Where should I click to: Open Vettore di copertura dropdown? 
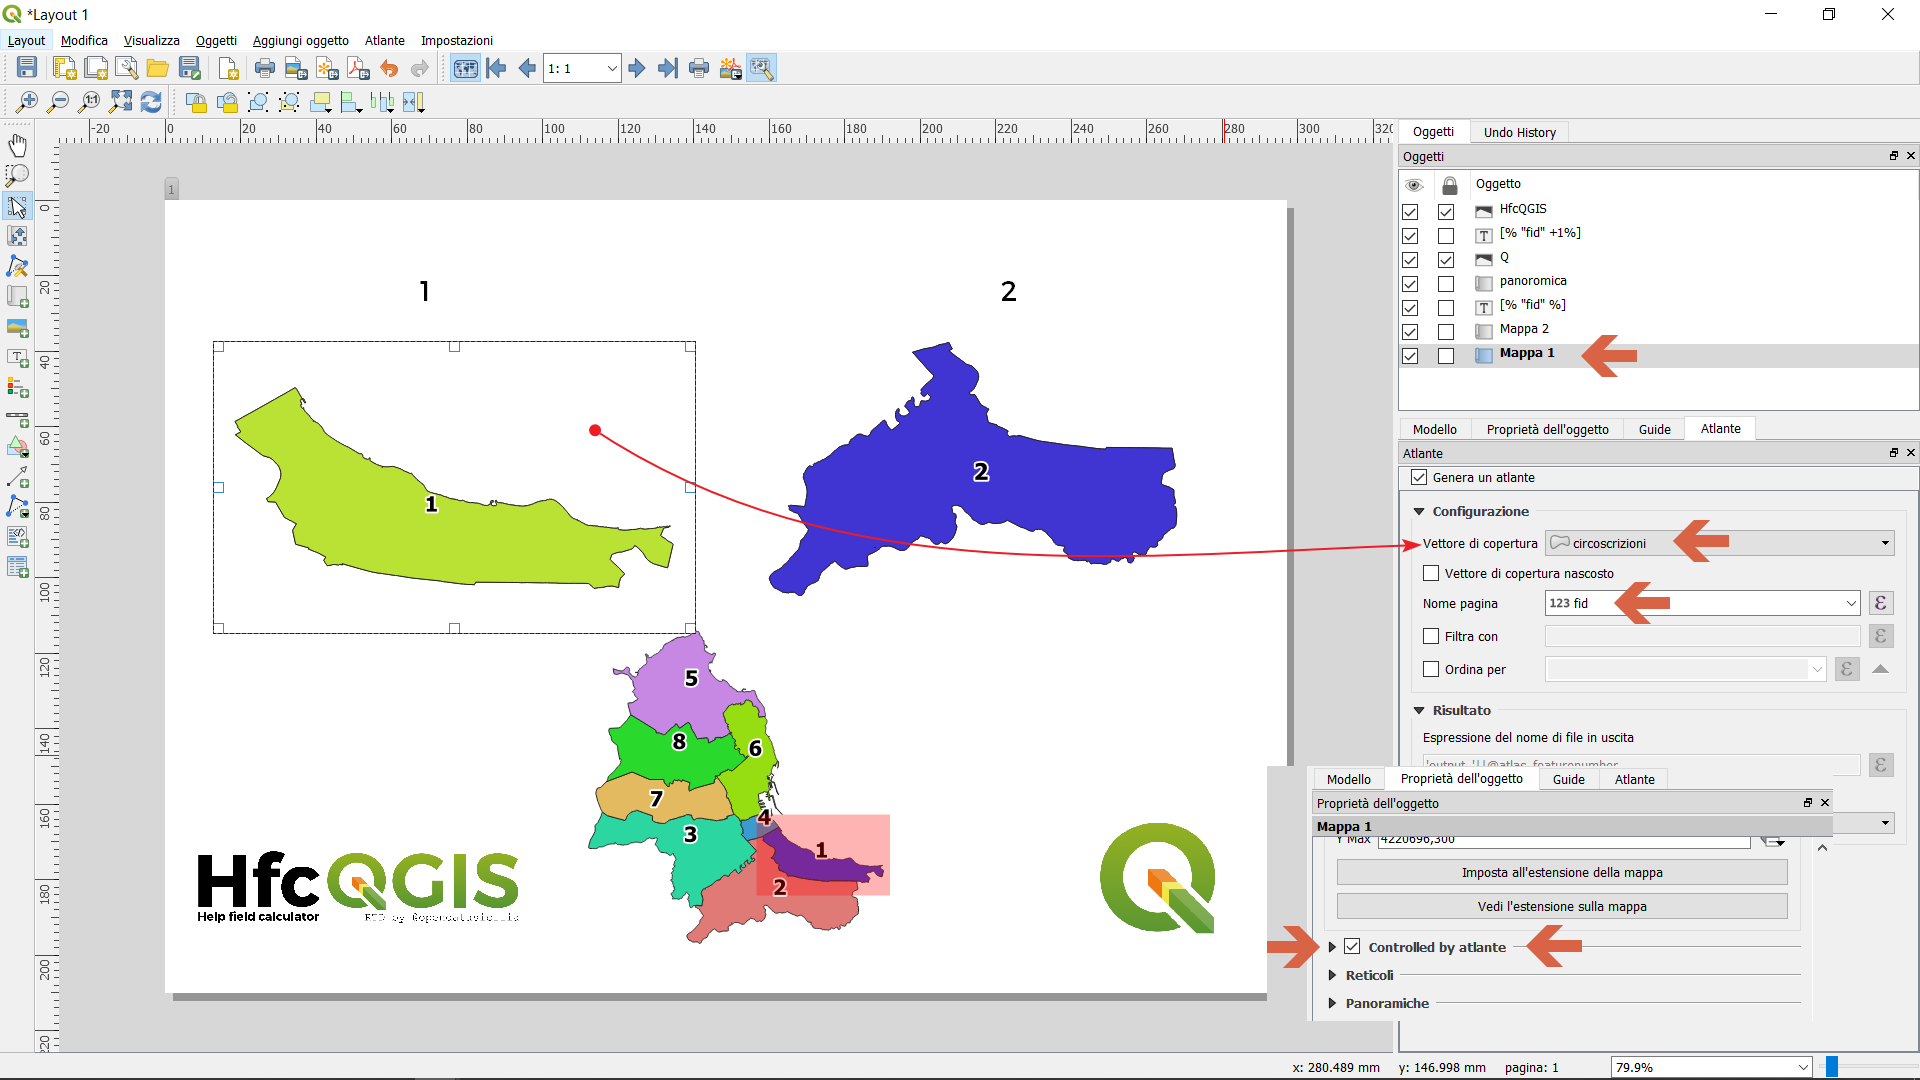coord(1885,543)
